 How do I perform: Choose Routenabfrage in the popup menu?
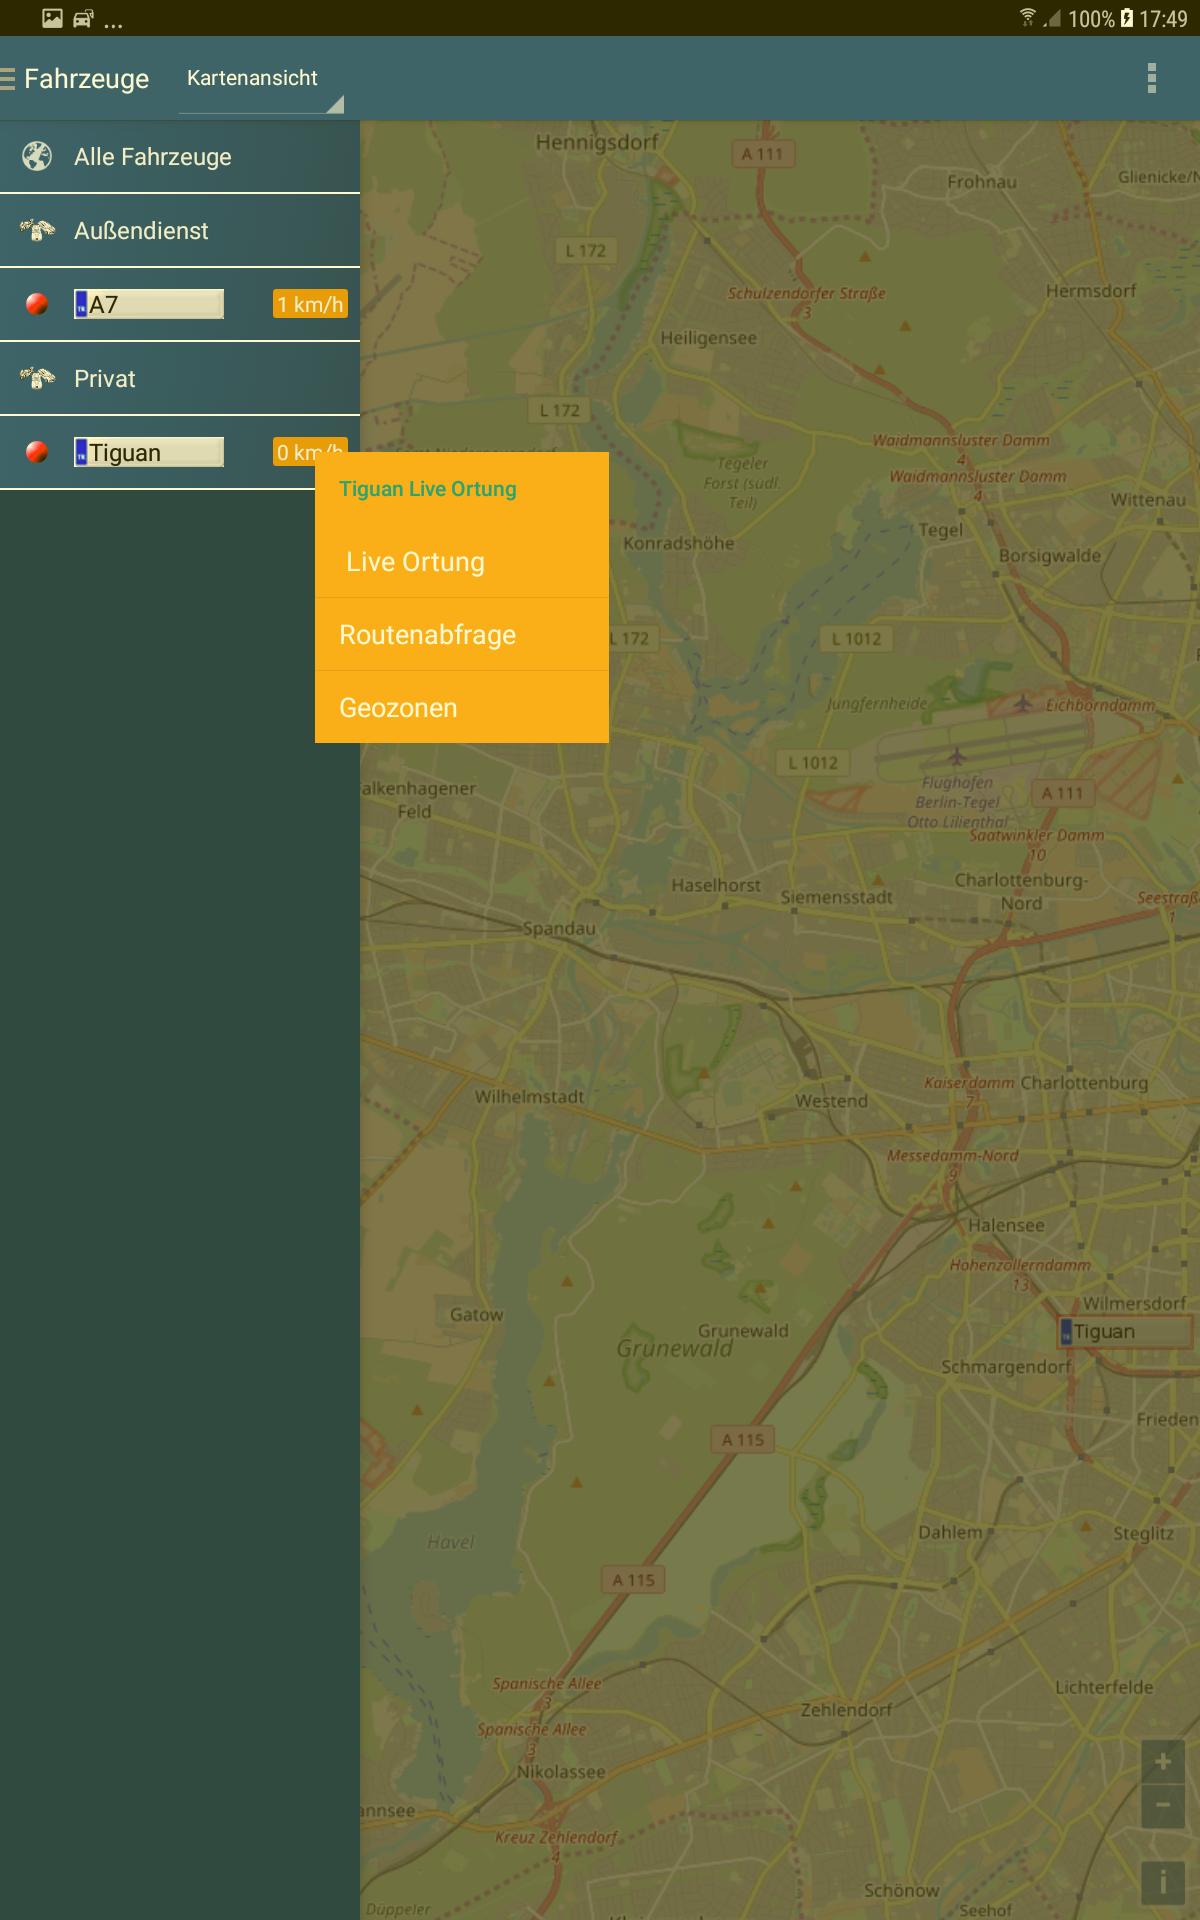click(428, 635)
